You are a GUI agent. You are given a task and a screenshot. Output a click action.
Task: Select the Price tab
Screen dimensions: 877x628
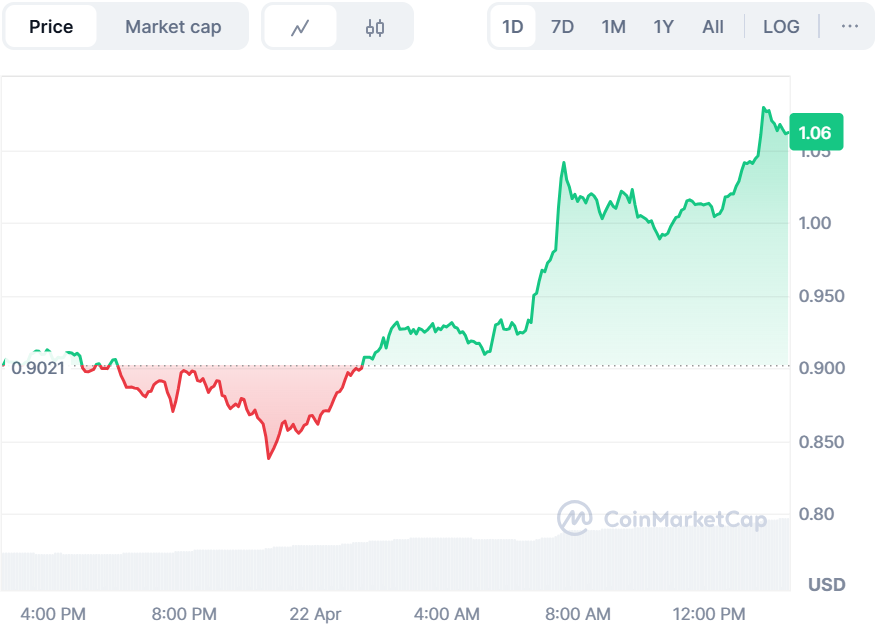click(51, 27)
